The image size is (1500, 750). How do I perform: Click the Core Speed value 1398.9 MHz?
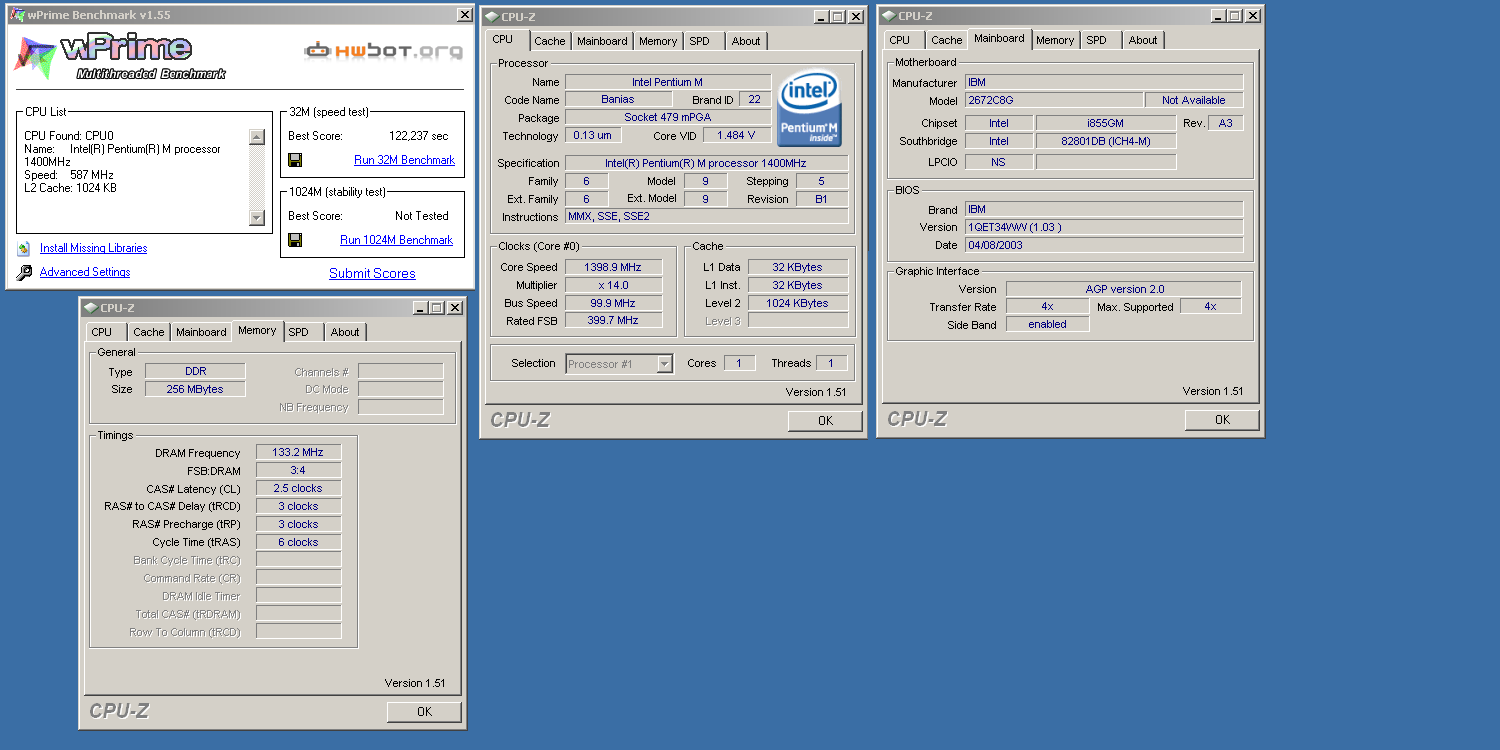tap(614, 267)
